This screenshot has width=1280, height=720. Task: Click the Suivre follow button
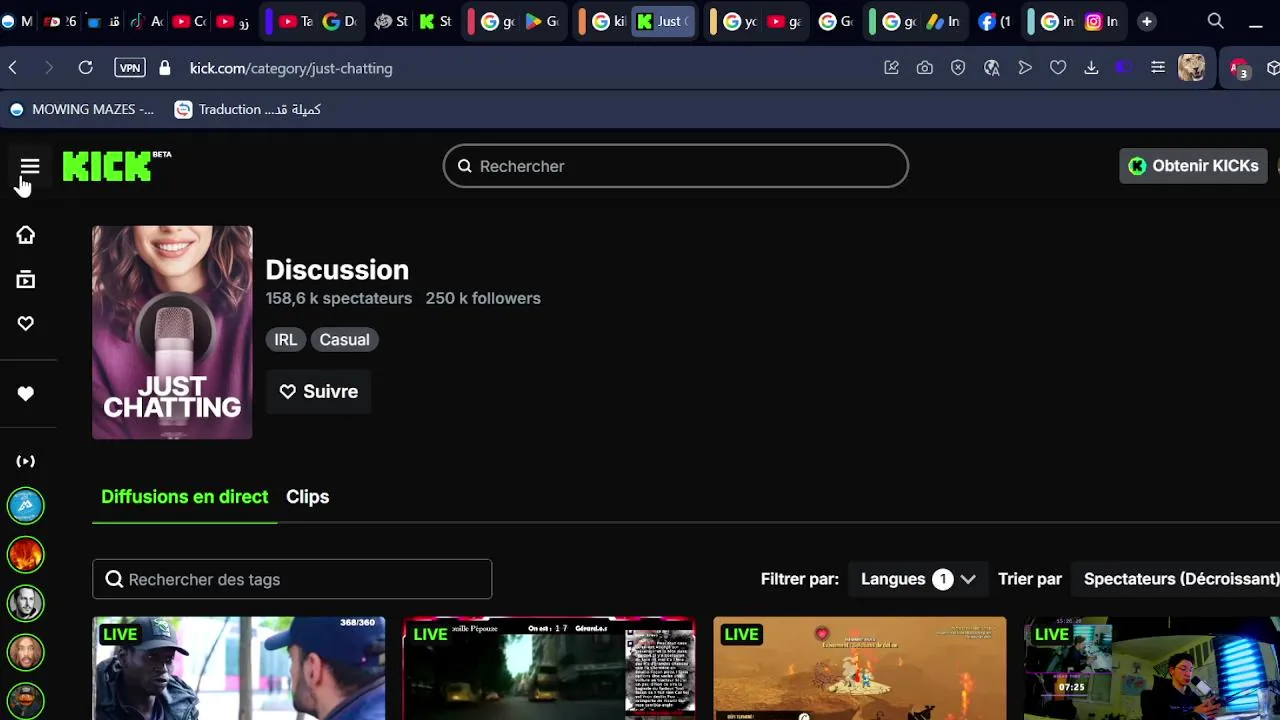[318, 392]
